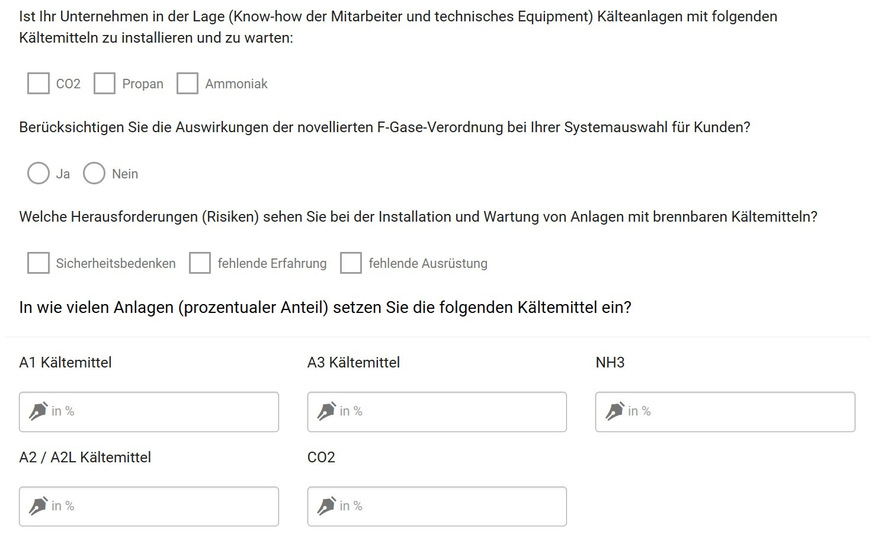This screenshot has width=872, height=537.
Task: Activate the NH3 percentage input field
Action: (x=736, y=411)
